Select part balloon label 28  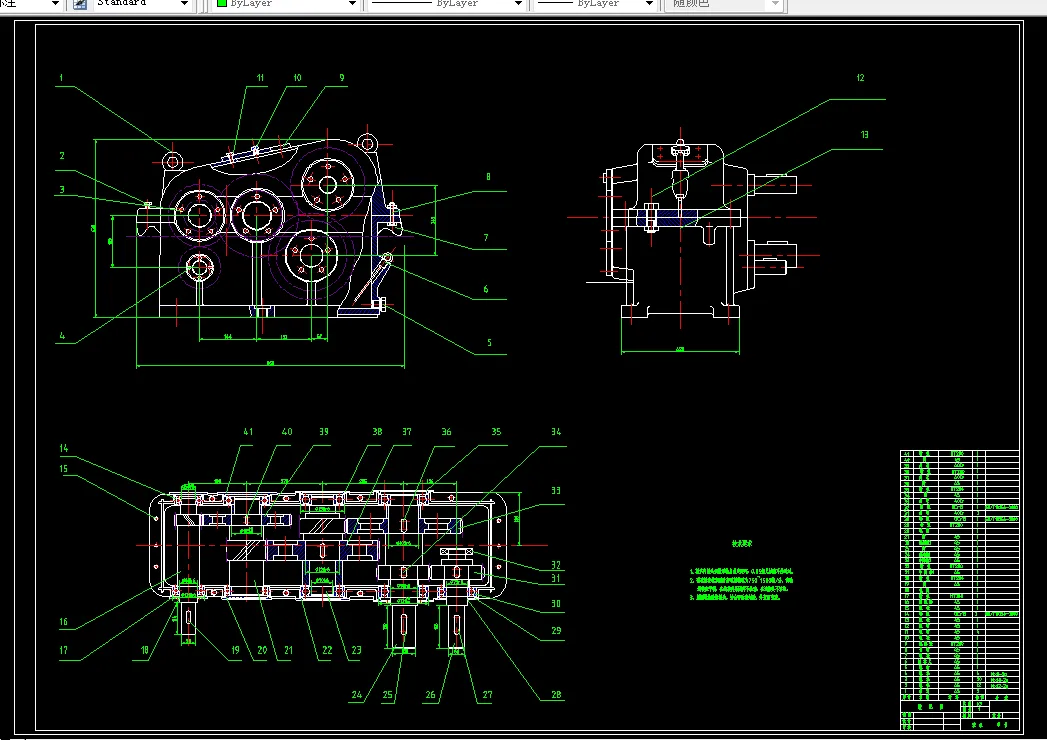click(556, 695)
